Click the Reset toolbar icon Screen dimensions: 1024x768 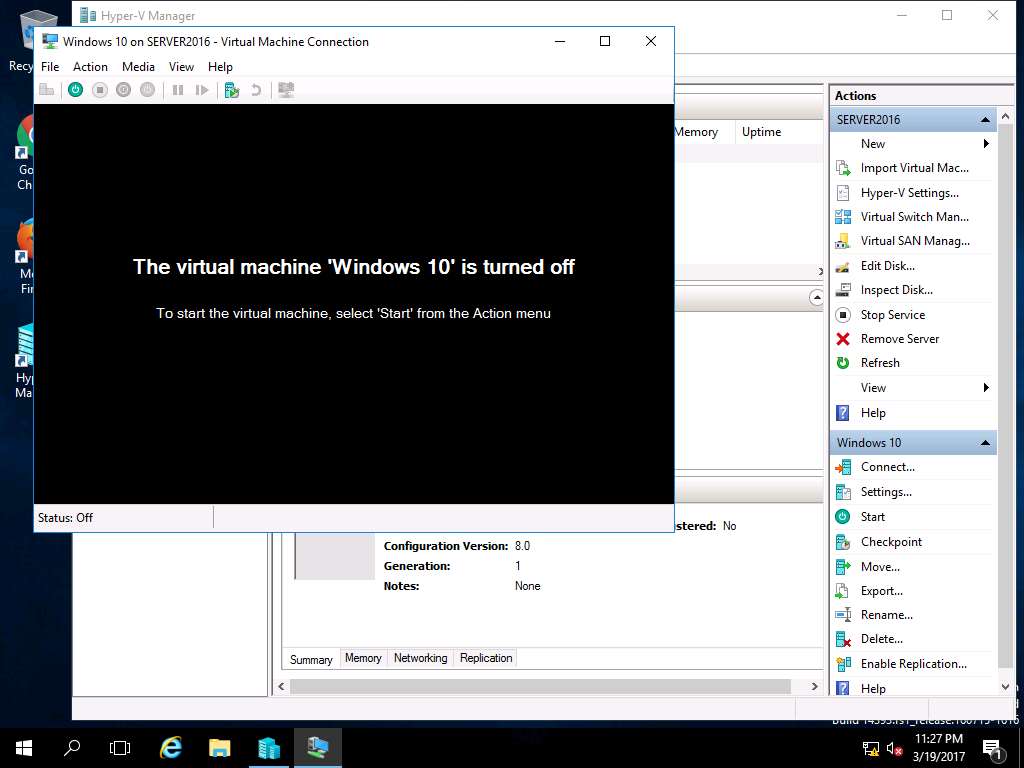(202, 90)
